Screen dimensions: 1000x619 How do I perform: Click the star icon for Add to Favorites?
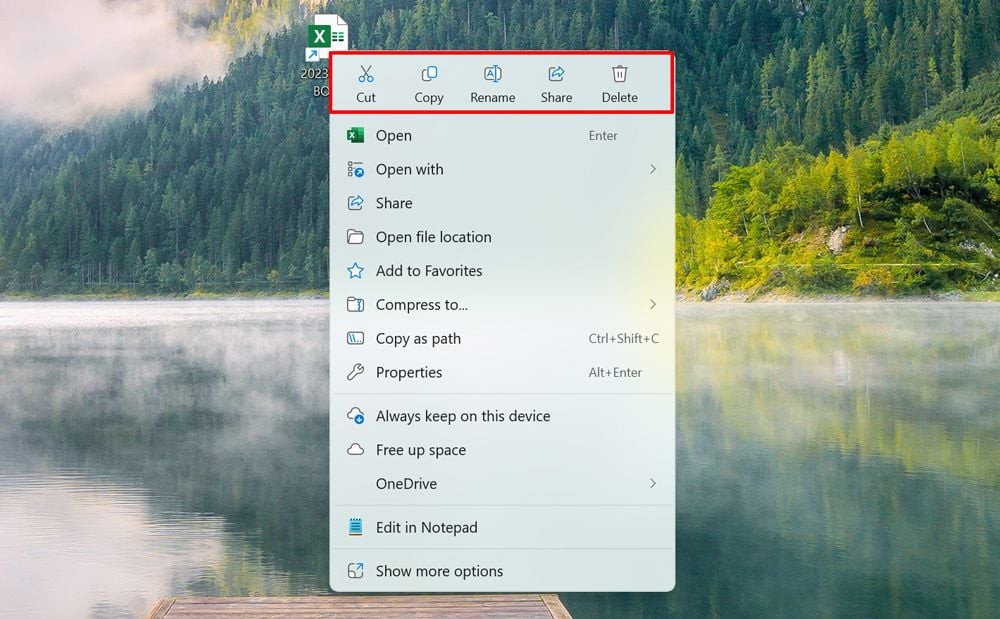click(355, 271)
